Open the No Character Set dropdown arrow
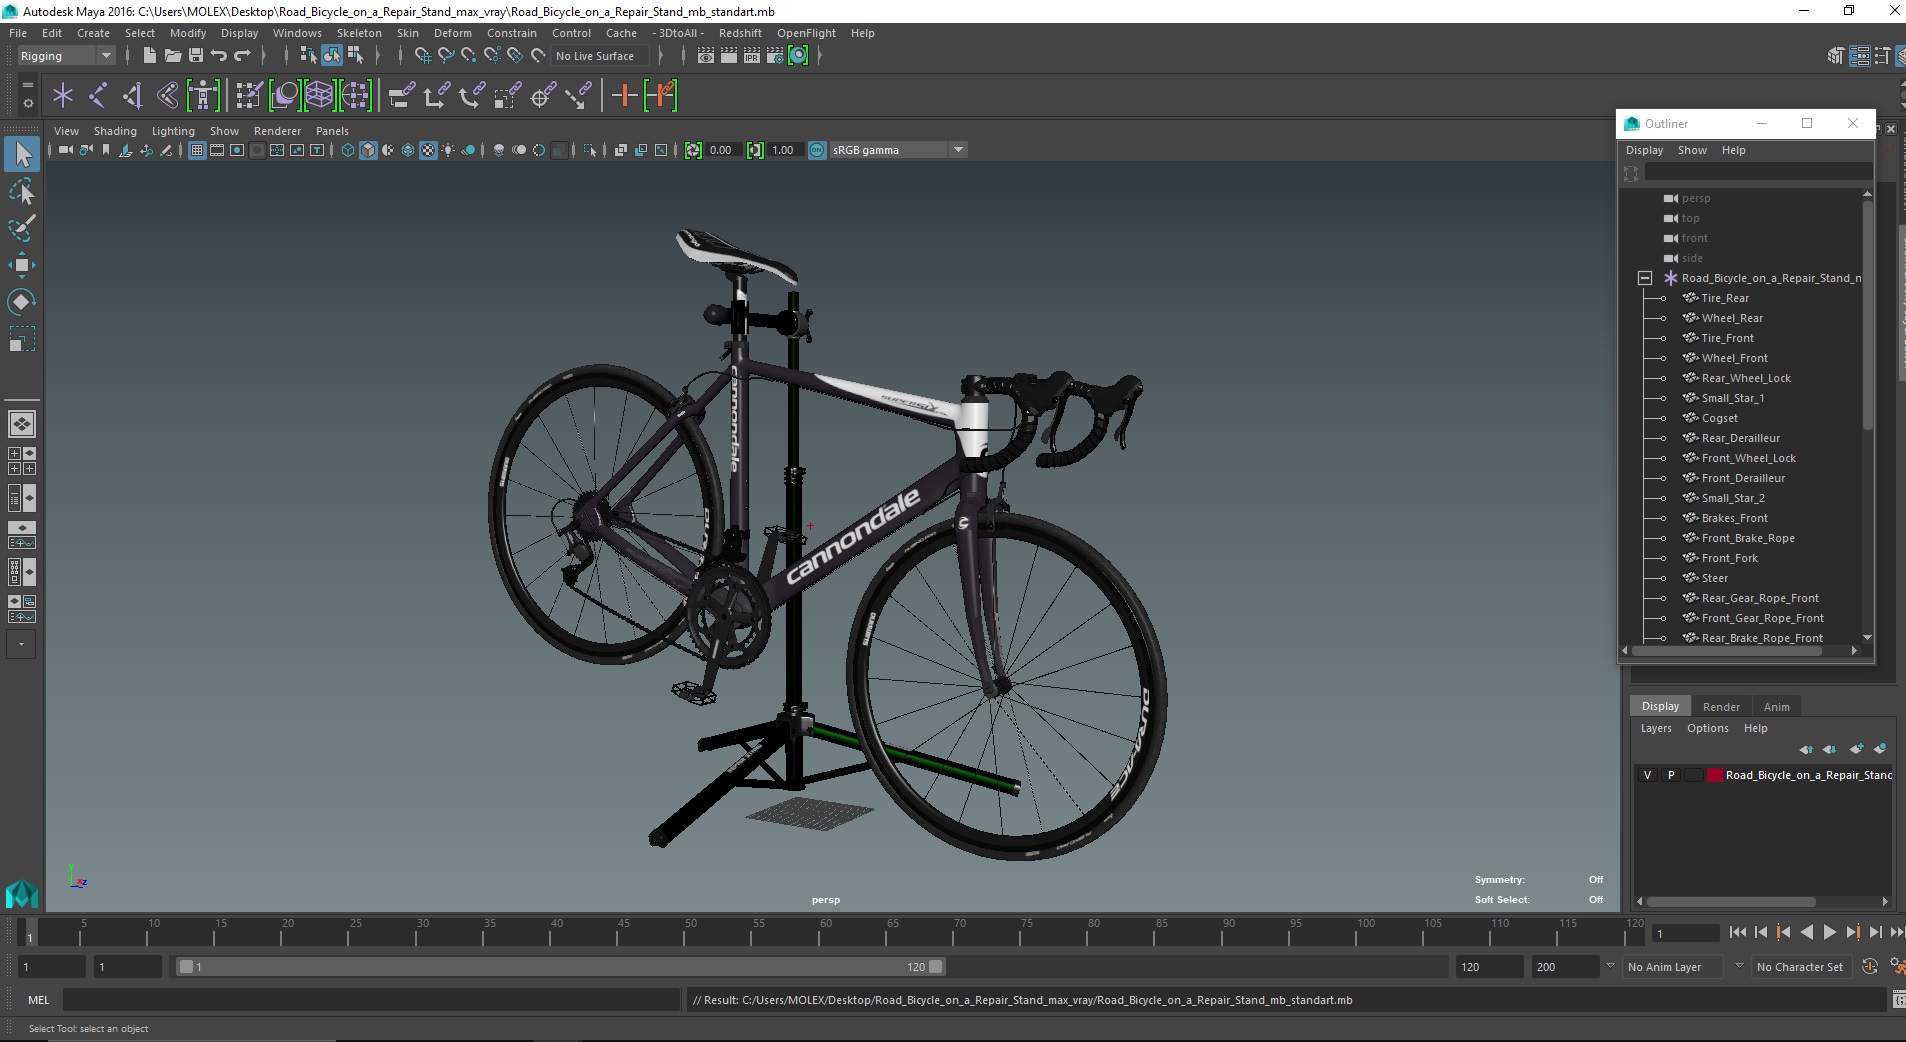Viewport: 1906px width, 1042px height. point(1739,966)
